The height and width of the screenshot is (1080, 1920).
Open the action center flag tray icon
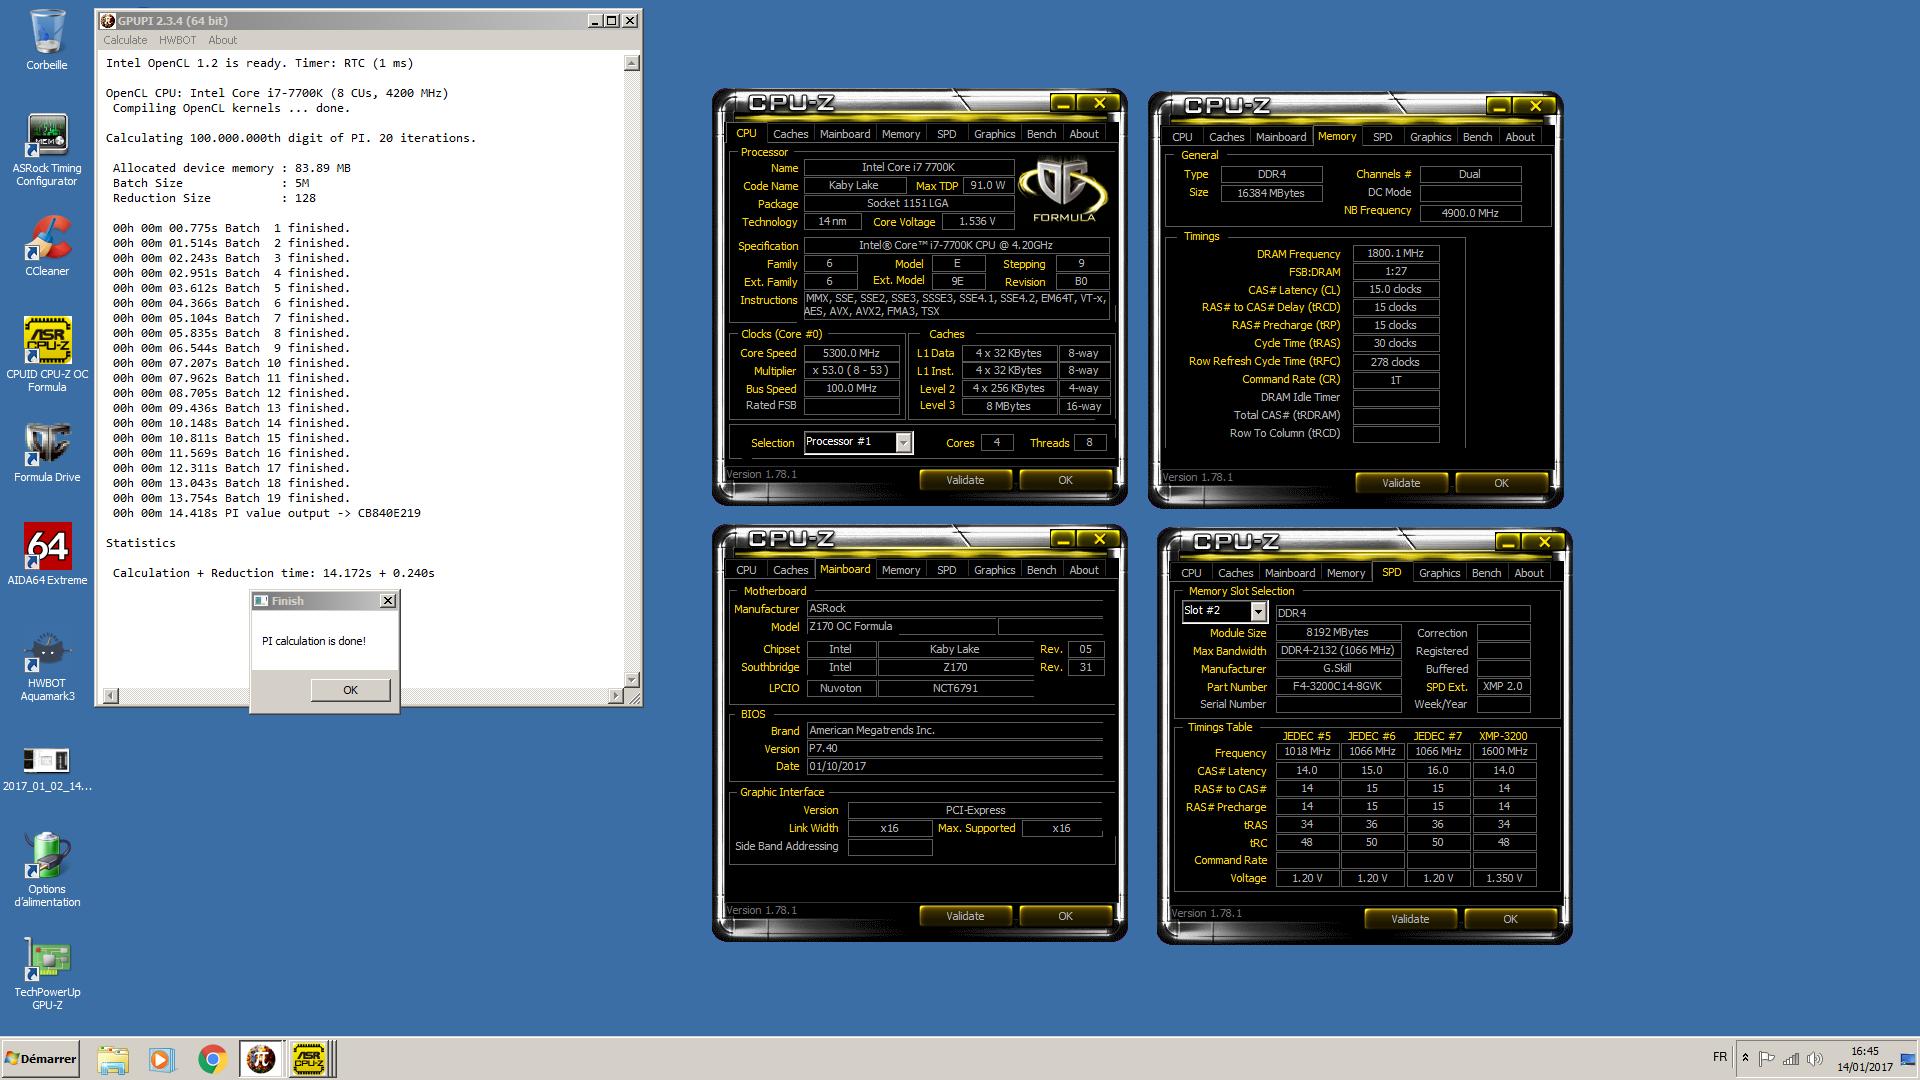click(x=1767, y=1059)
